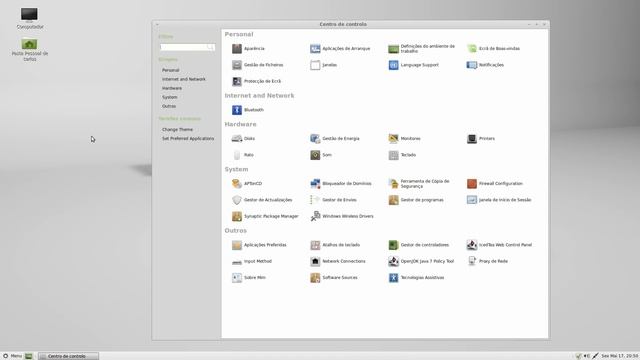The height and width of the screenshot is (360, 640).
Task: Jump to the Personal group in sidebar
Action: pyautogui.click(x=171, y=70)
